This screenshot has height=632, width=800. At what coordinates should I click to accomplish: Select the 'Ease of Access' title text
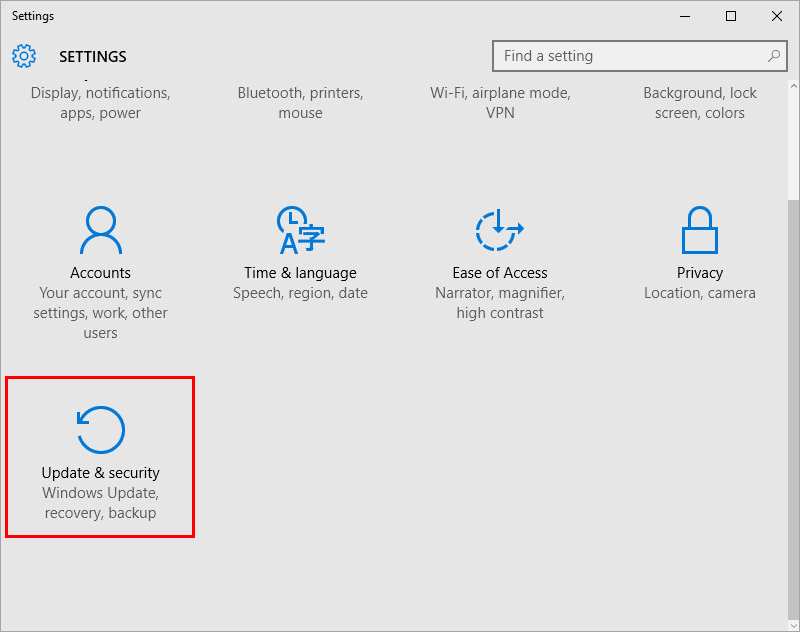500,273
